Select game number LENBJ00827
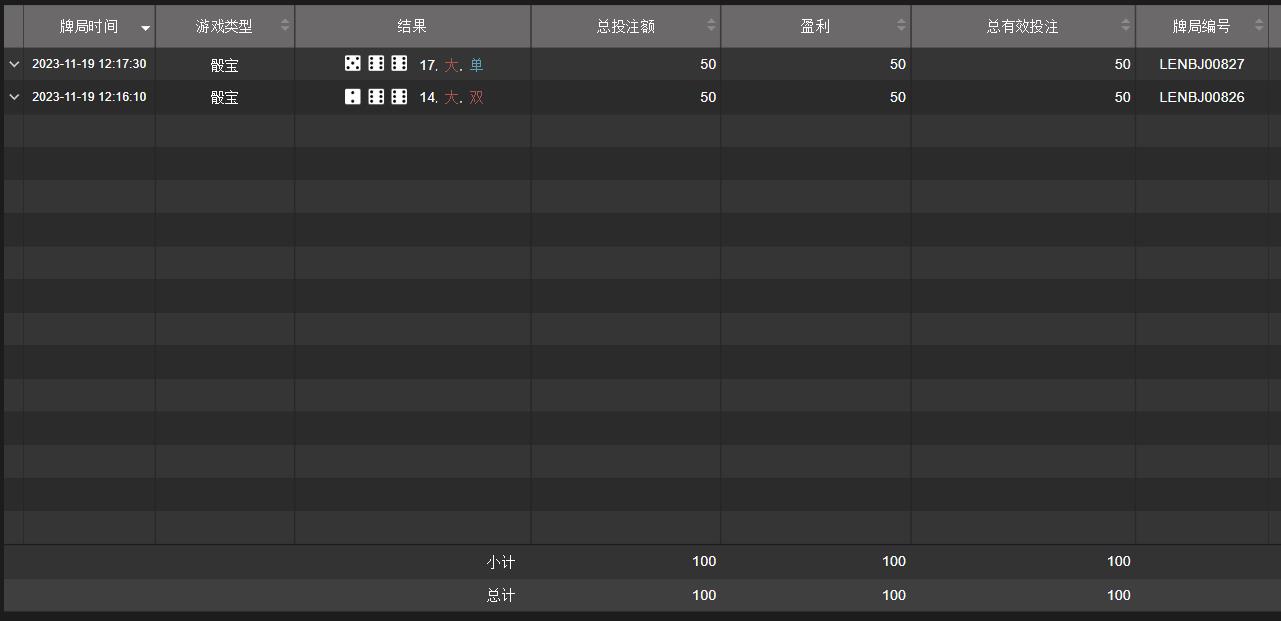This screenshot has width=1281, height=621. [1202, 64]
